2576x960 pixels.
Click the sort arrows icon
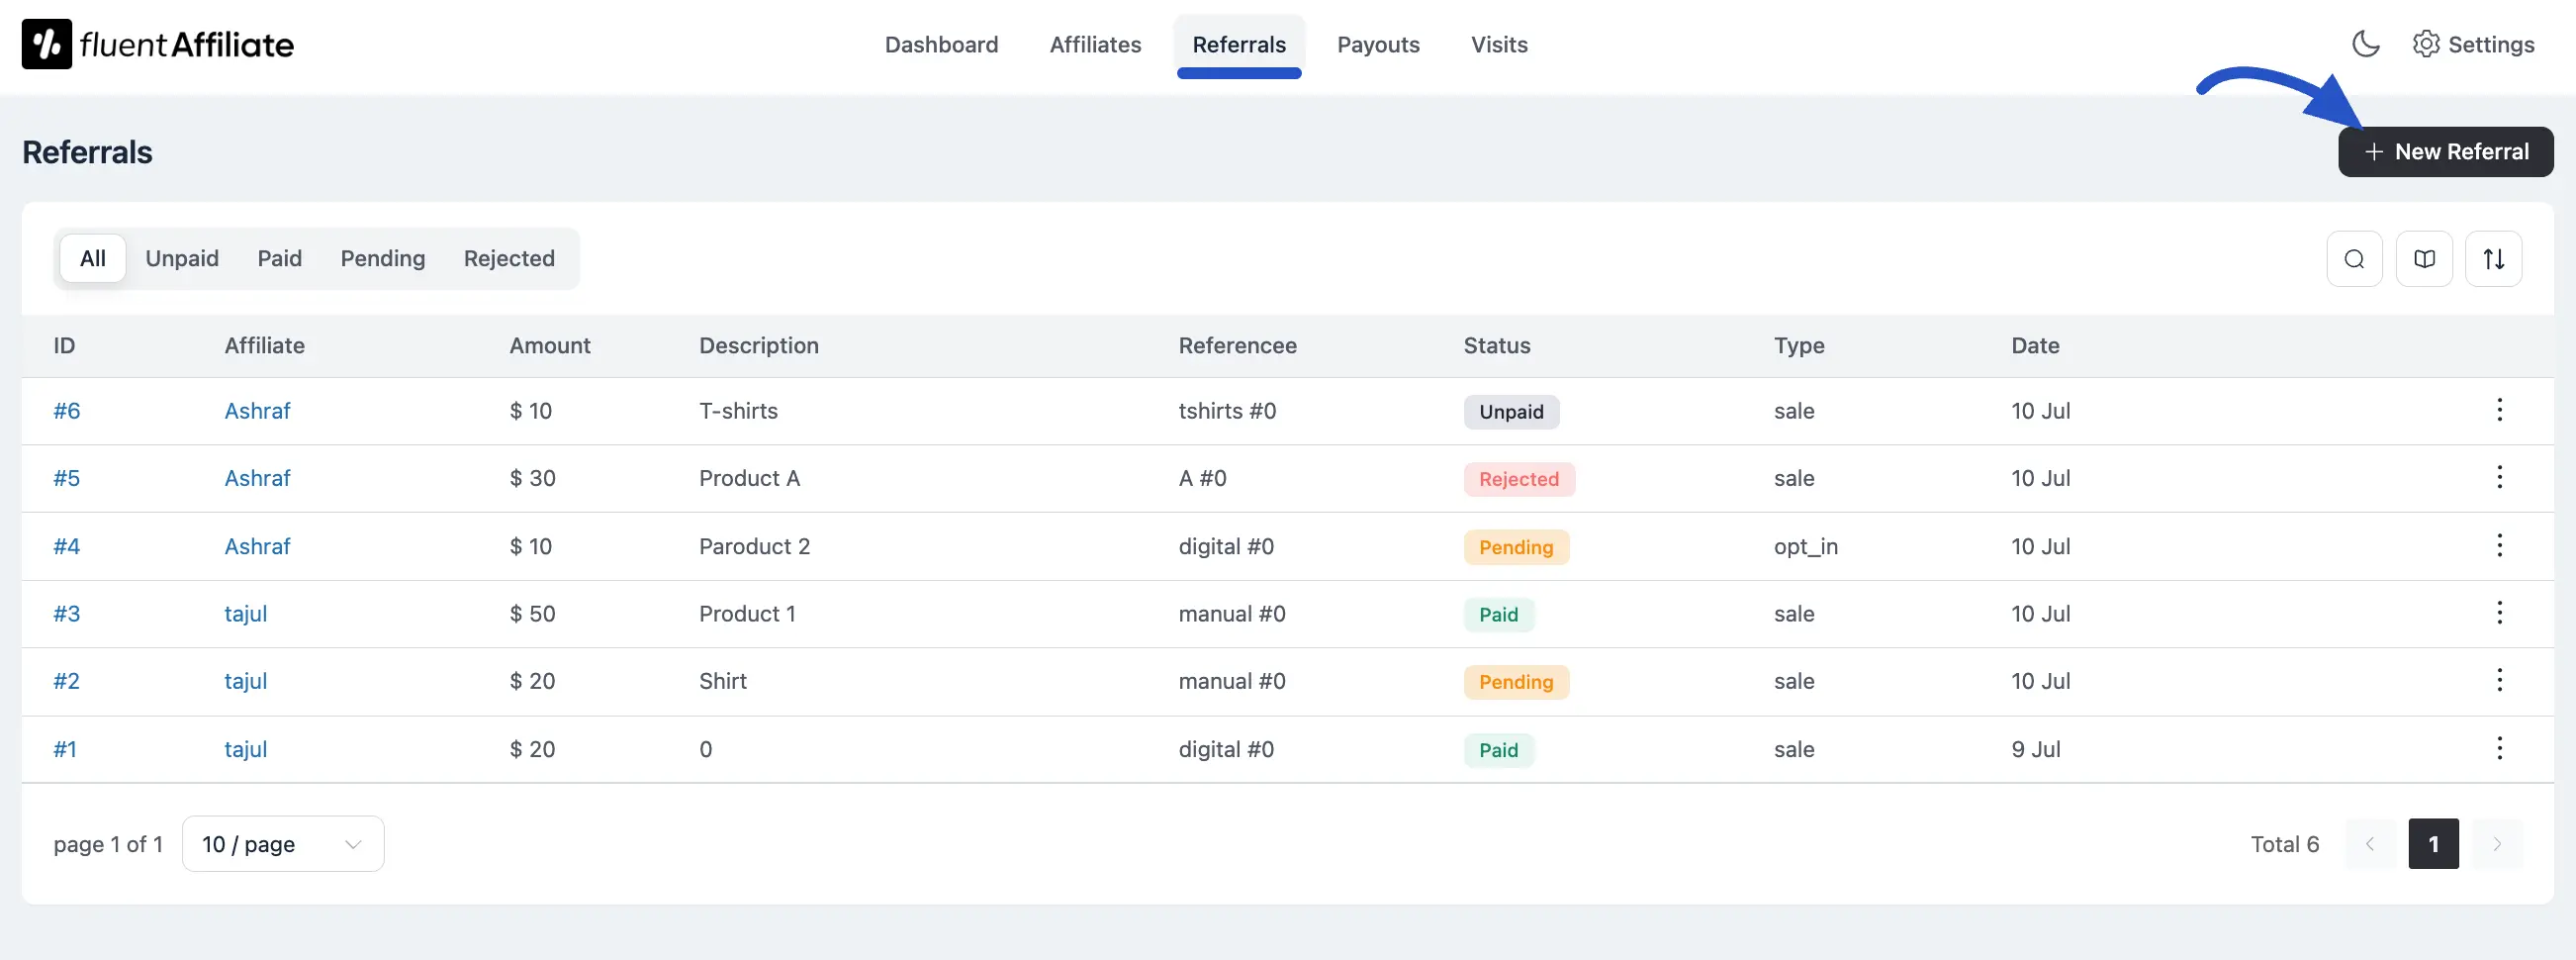point(2493,259)
